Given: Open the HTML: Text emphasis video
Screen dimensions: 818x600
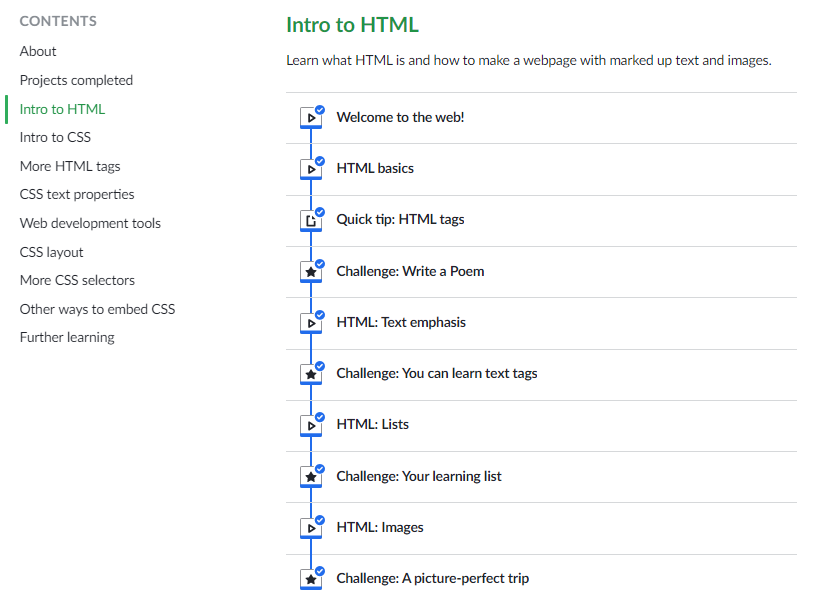Looking at the screenshot, I should tap(401, 322).
